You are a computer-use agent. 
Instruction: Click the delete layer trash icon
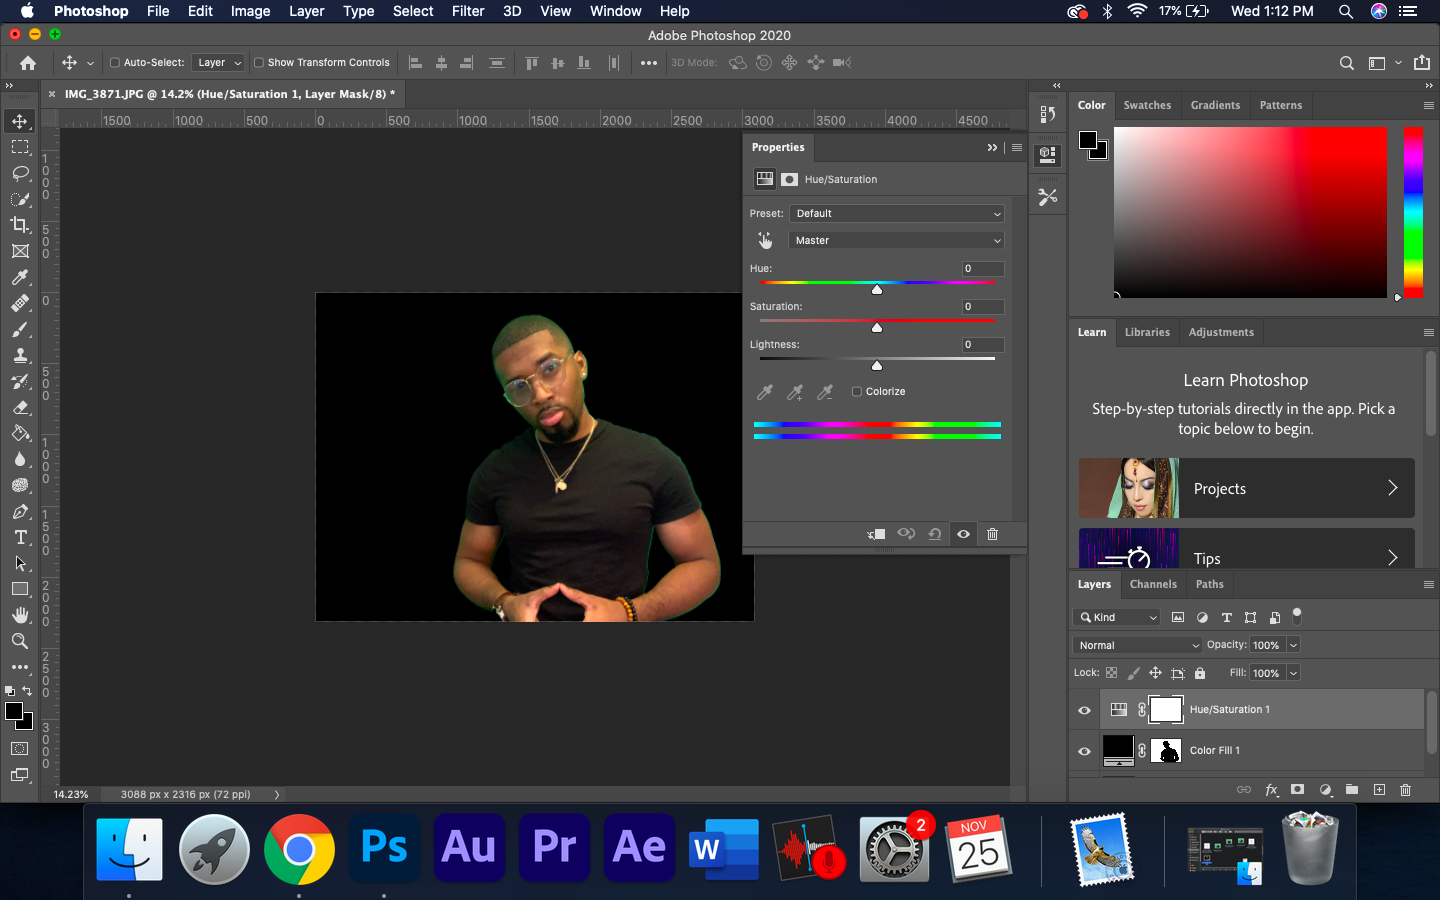pos(1405,790)
